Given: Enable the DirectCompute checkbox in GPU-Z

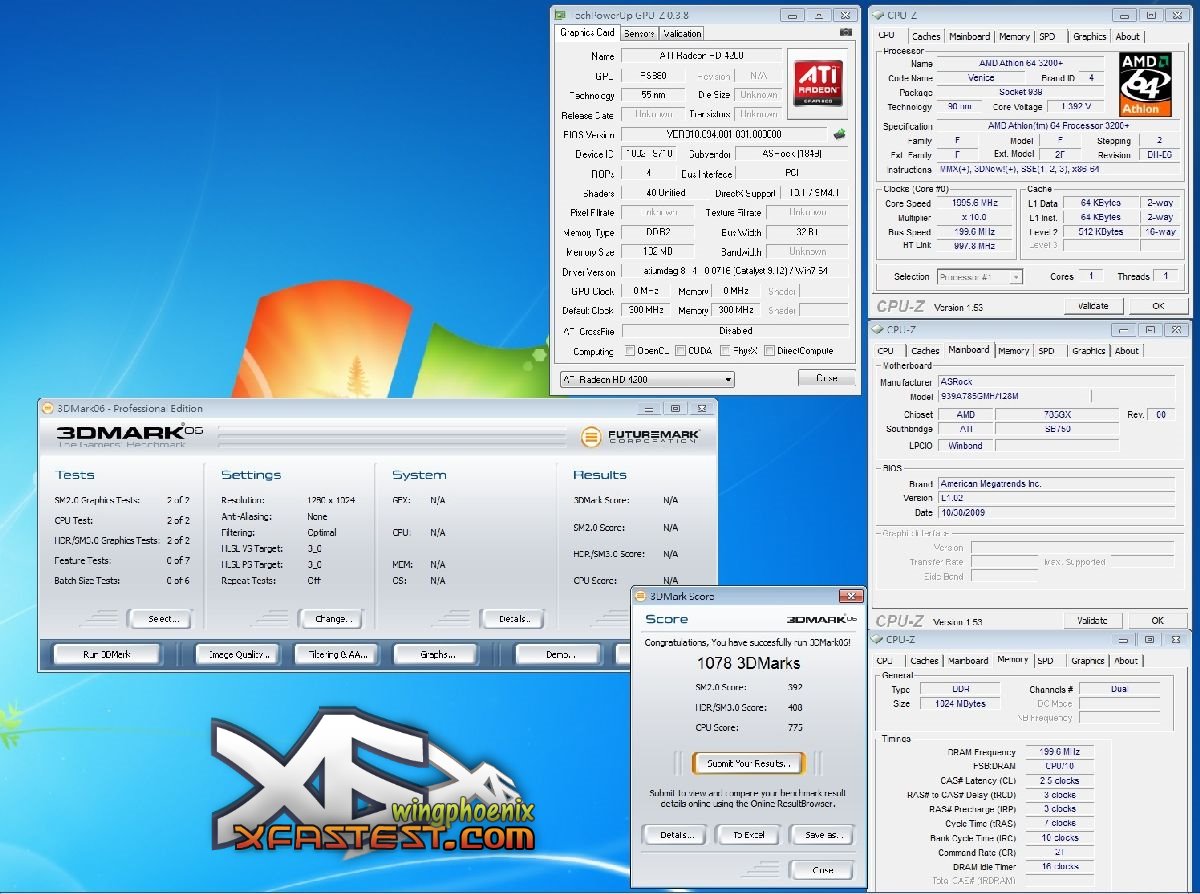Looking at the screenshot, I should [x=769, y=351].
